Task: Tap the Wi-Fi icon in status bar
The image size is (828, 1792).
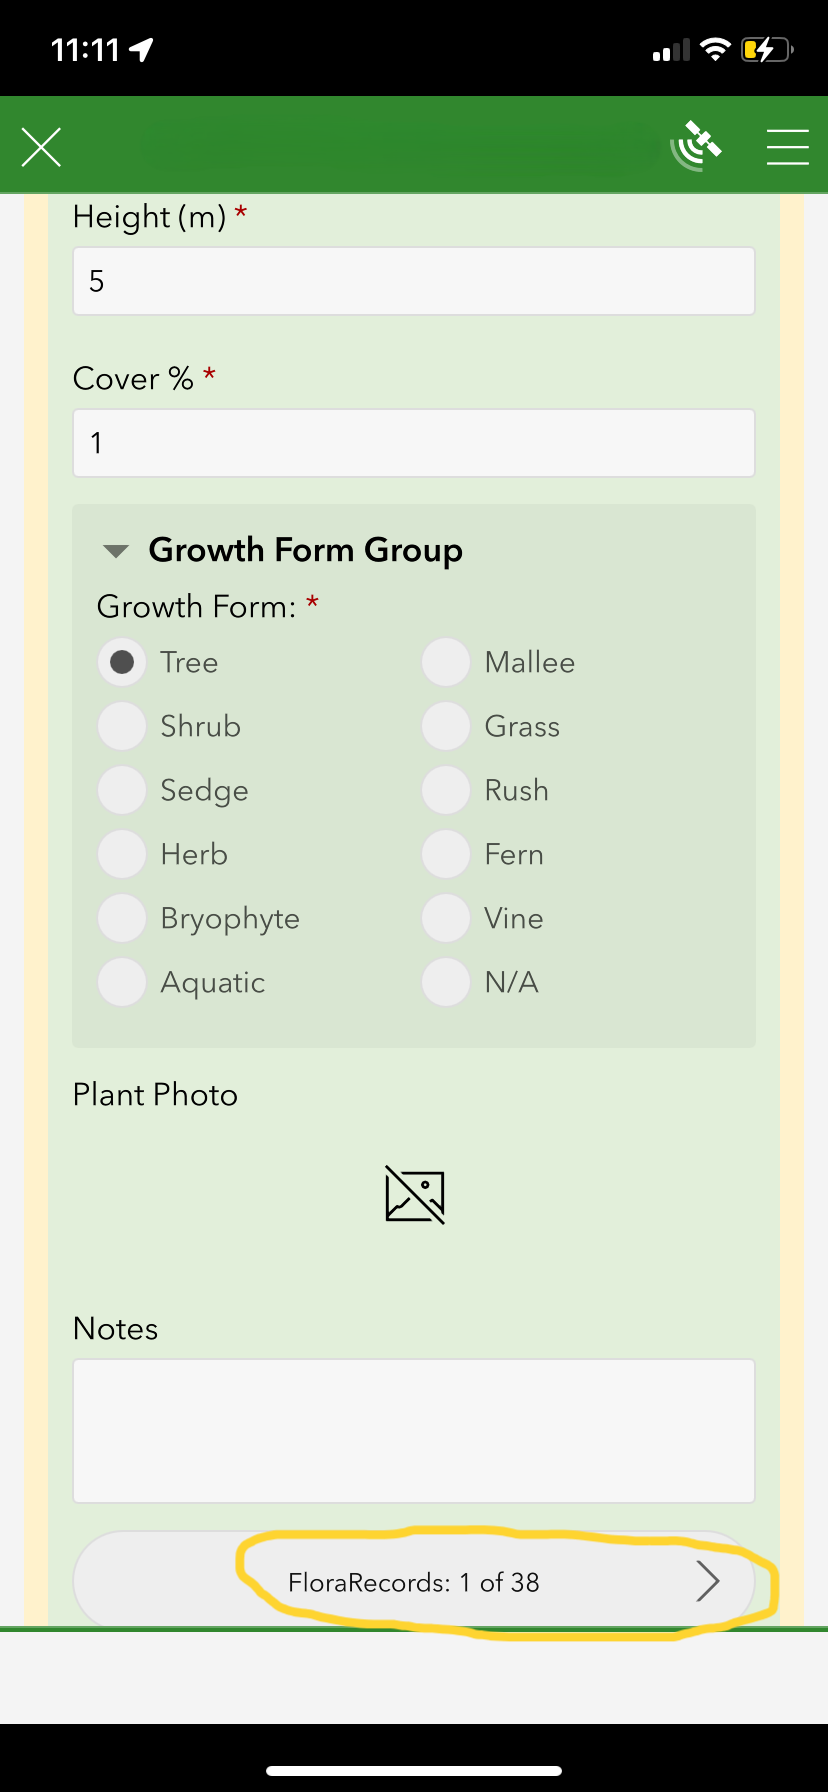Action: click(x=714, y=47)
